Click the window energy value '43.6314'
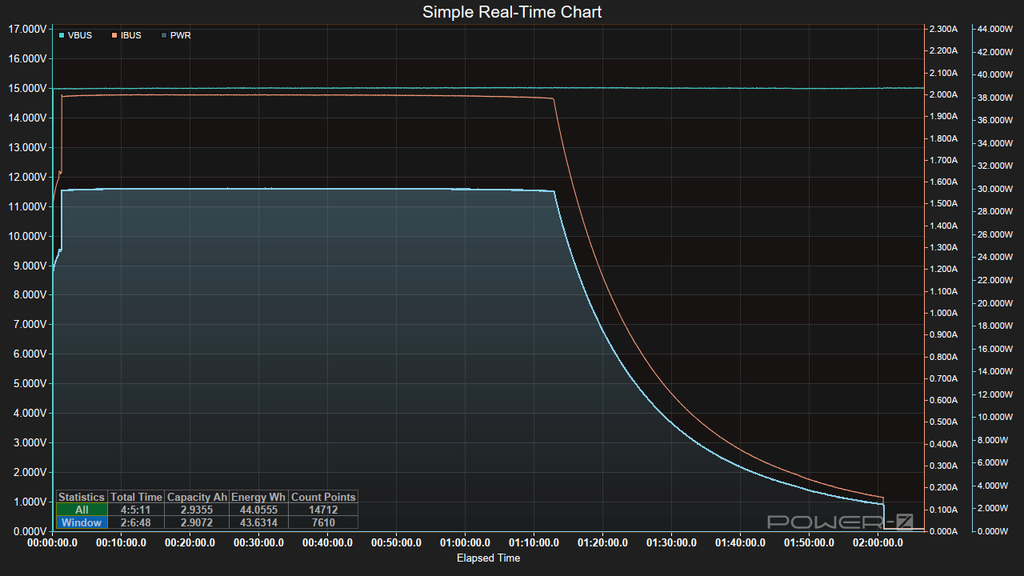 [259, 522]
